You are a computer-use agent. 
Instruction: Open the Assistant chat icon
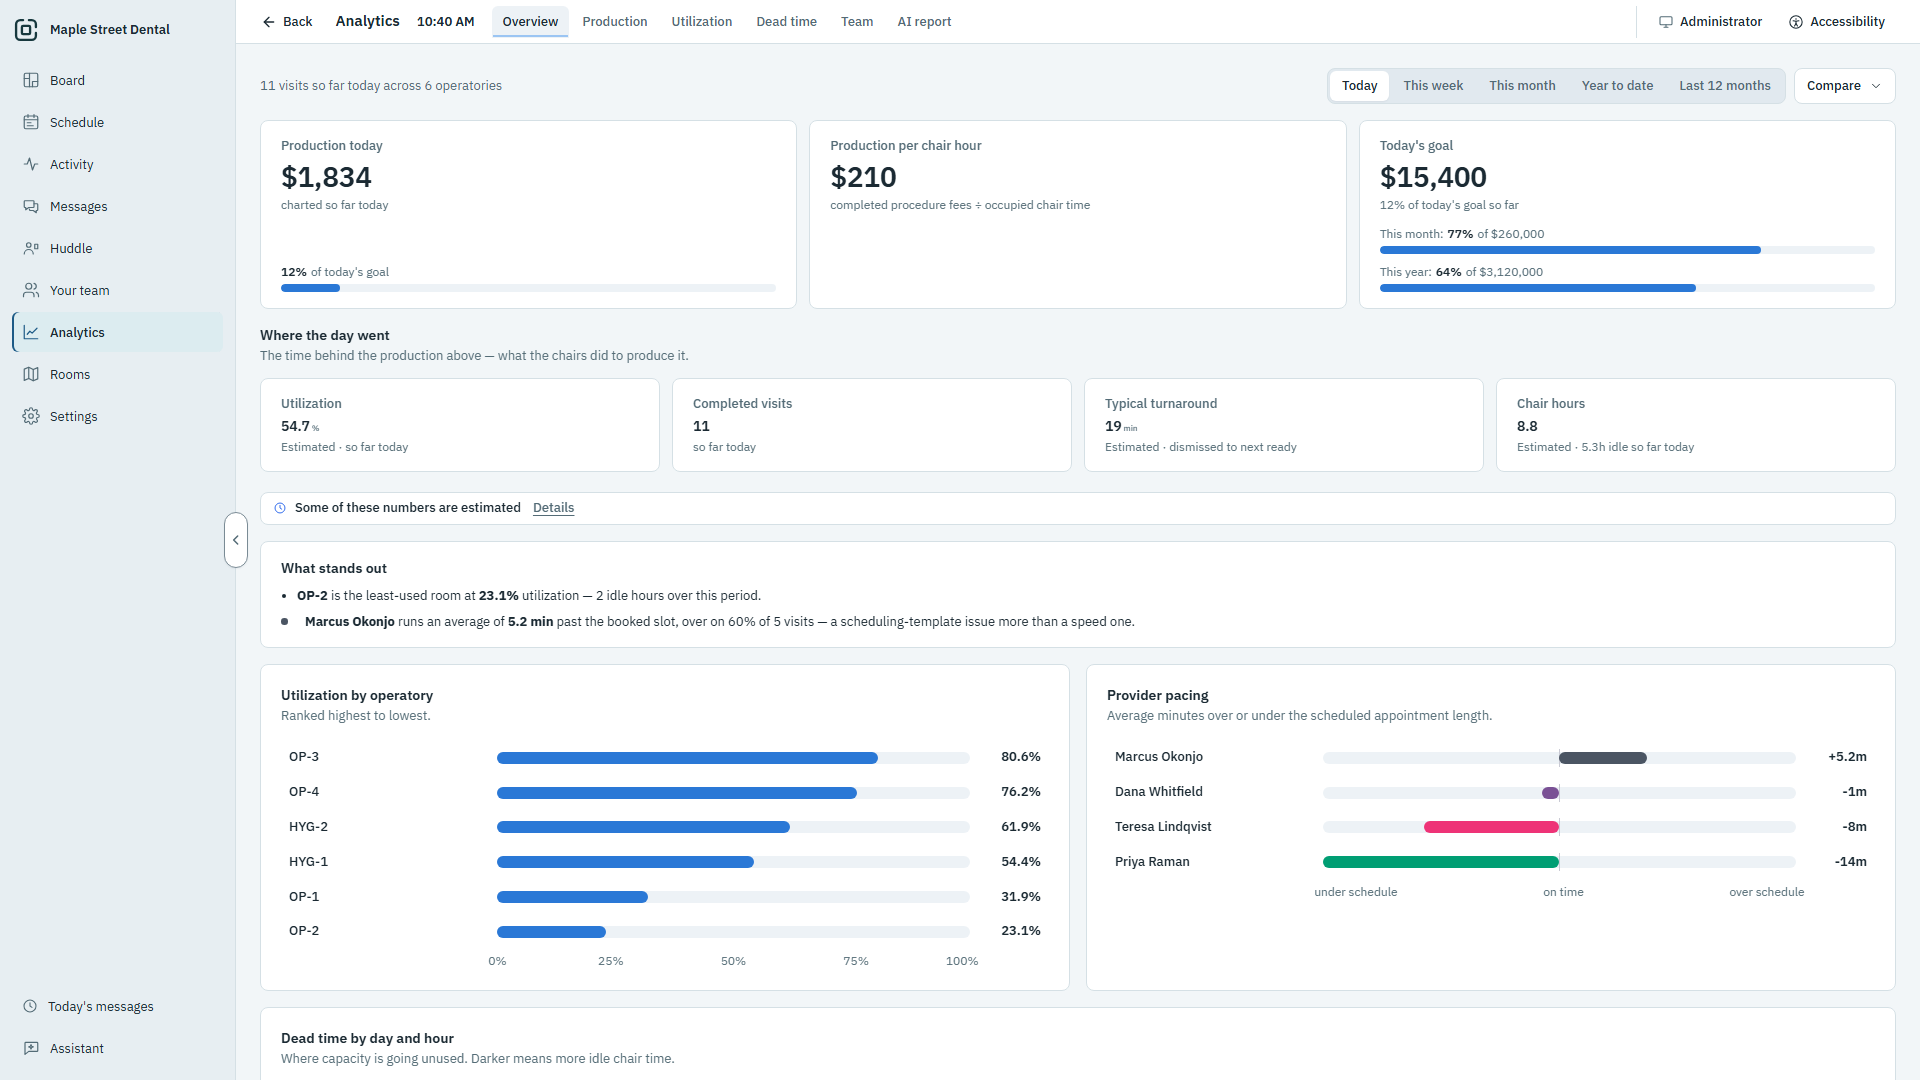point(31,1048)
